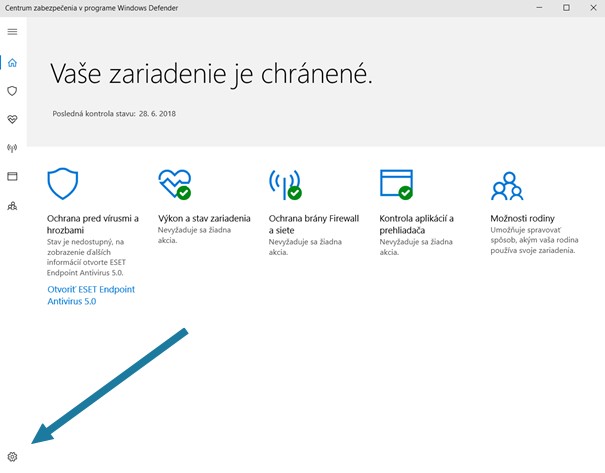
Task: Close the Windows Defender window
Action: tap(587, 9)
